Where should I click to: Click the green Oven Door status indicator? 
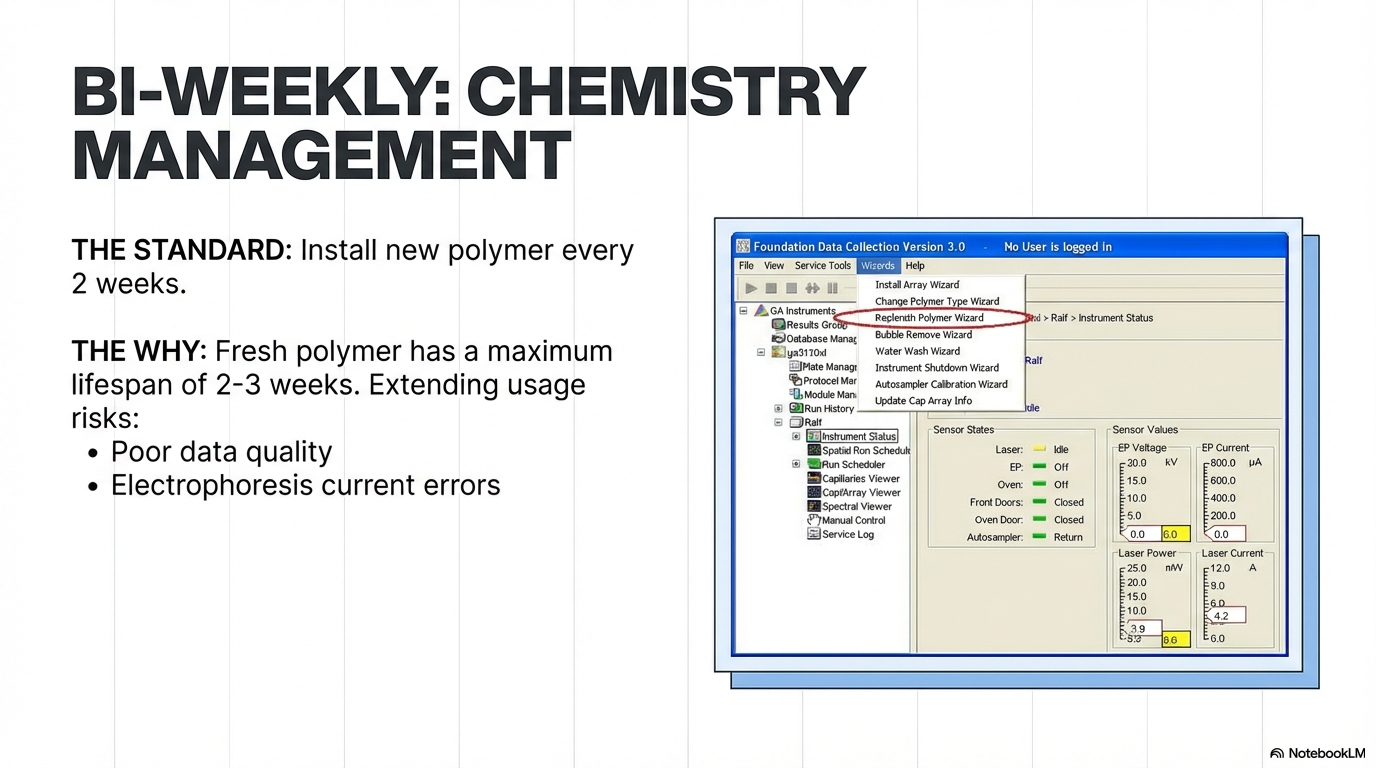coord(1039,520)
